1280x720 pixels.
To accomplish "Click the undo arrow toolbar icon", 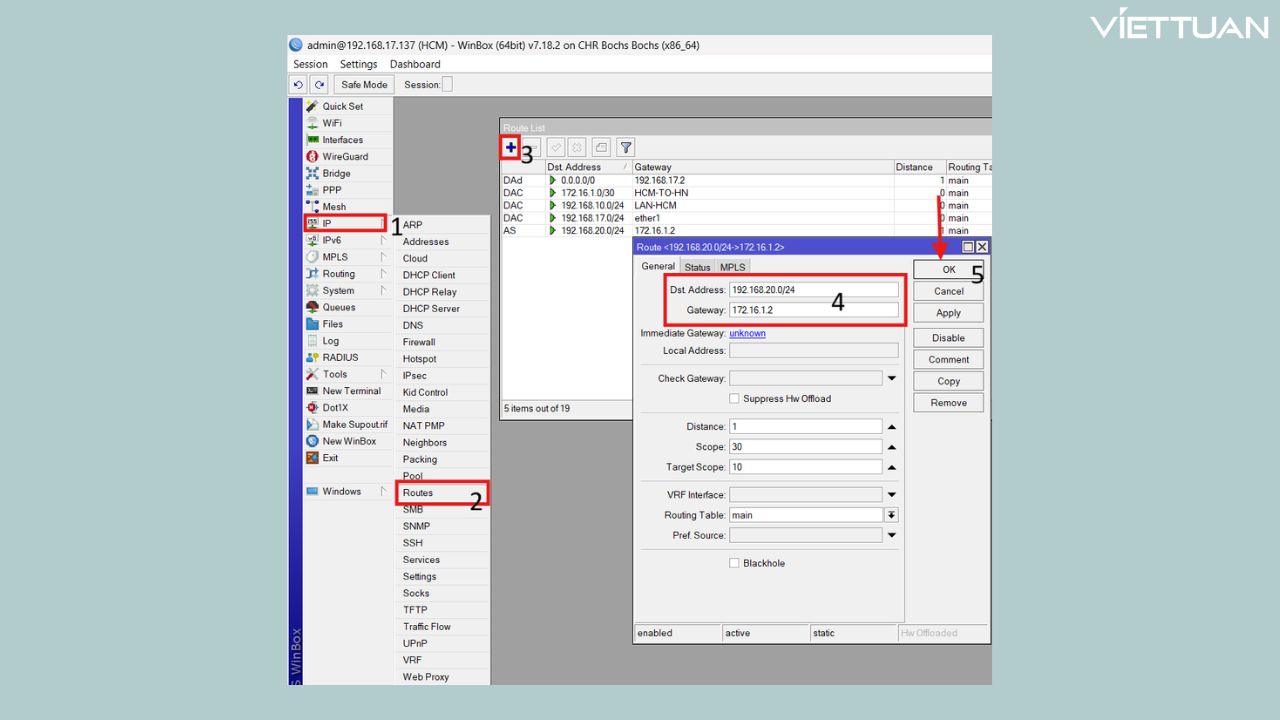I will pyautogui.click(x=298, y=85).
